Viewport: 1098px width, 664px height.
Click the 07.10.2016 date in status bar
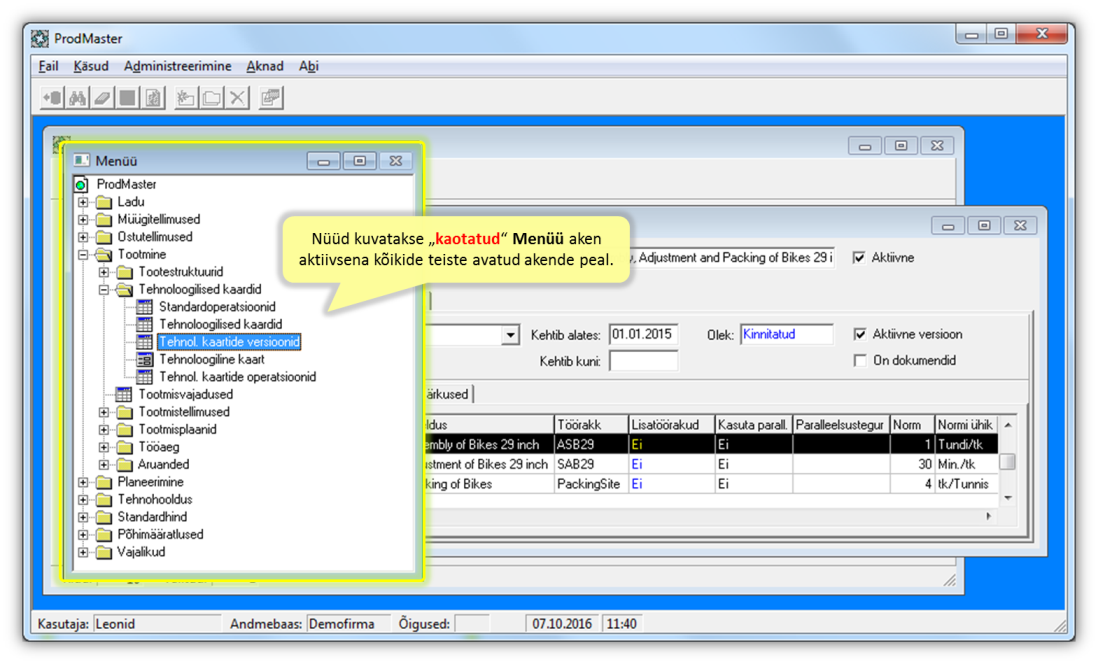click(562, 623)
